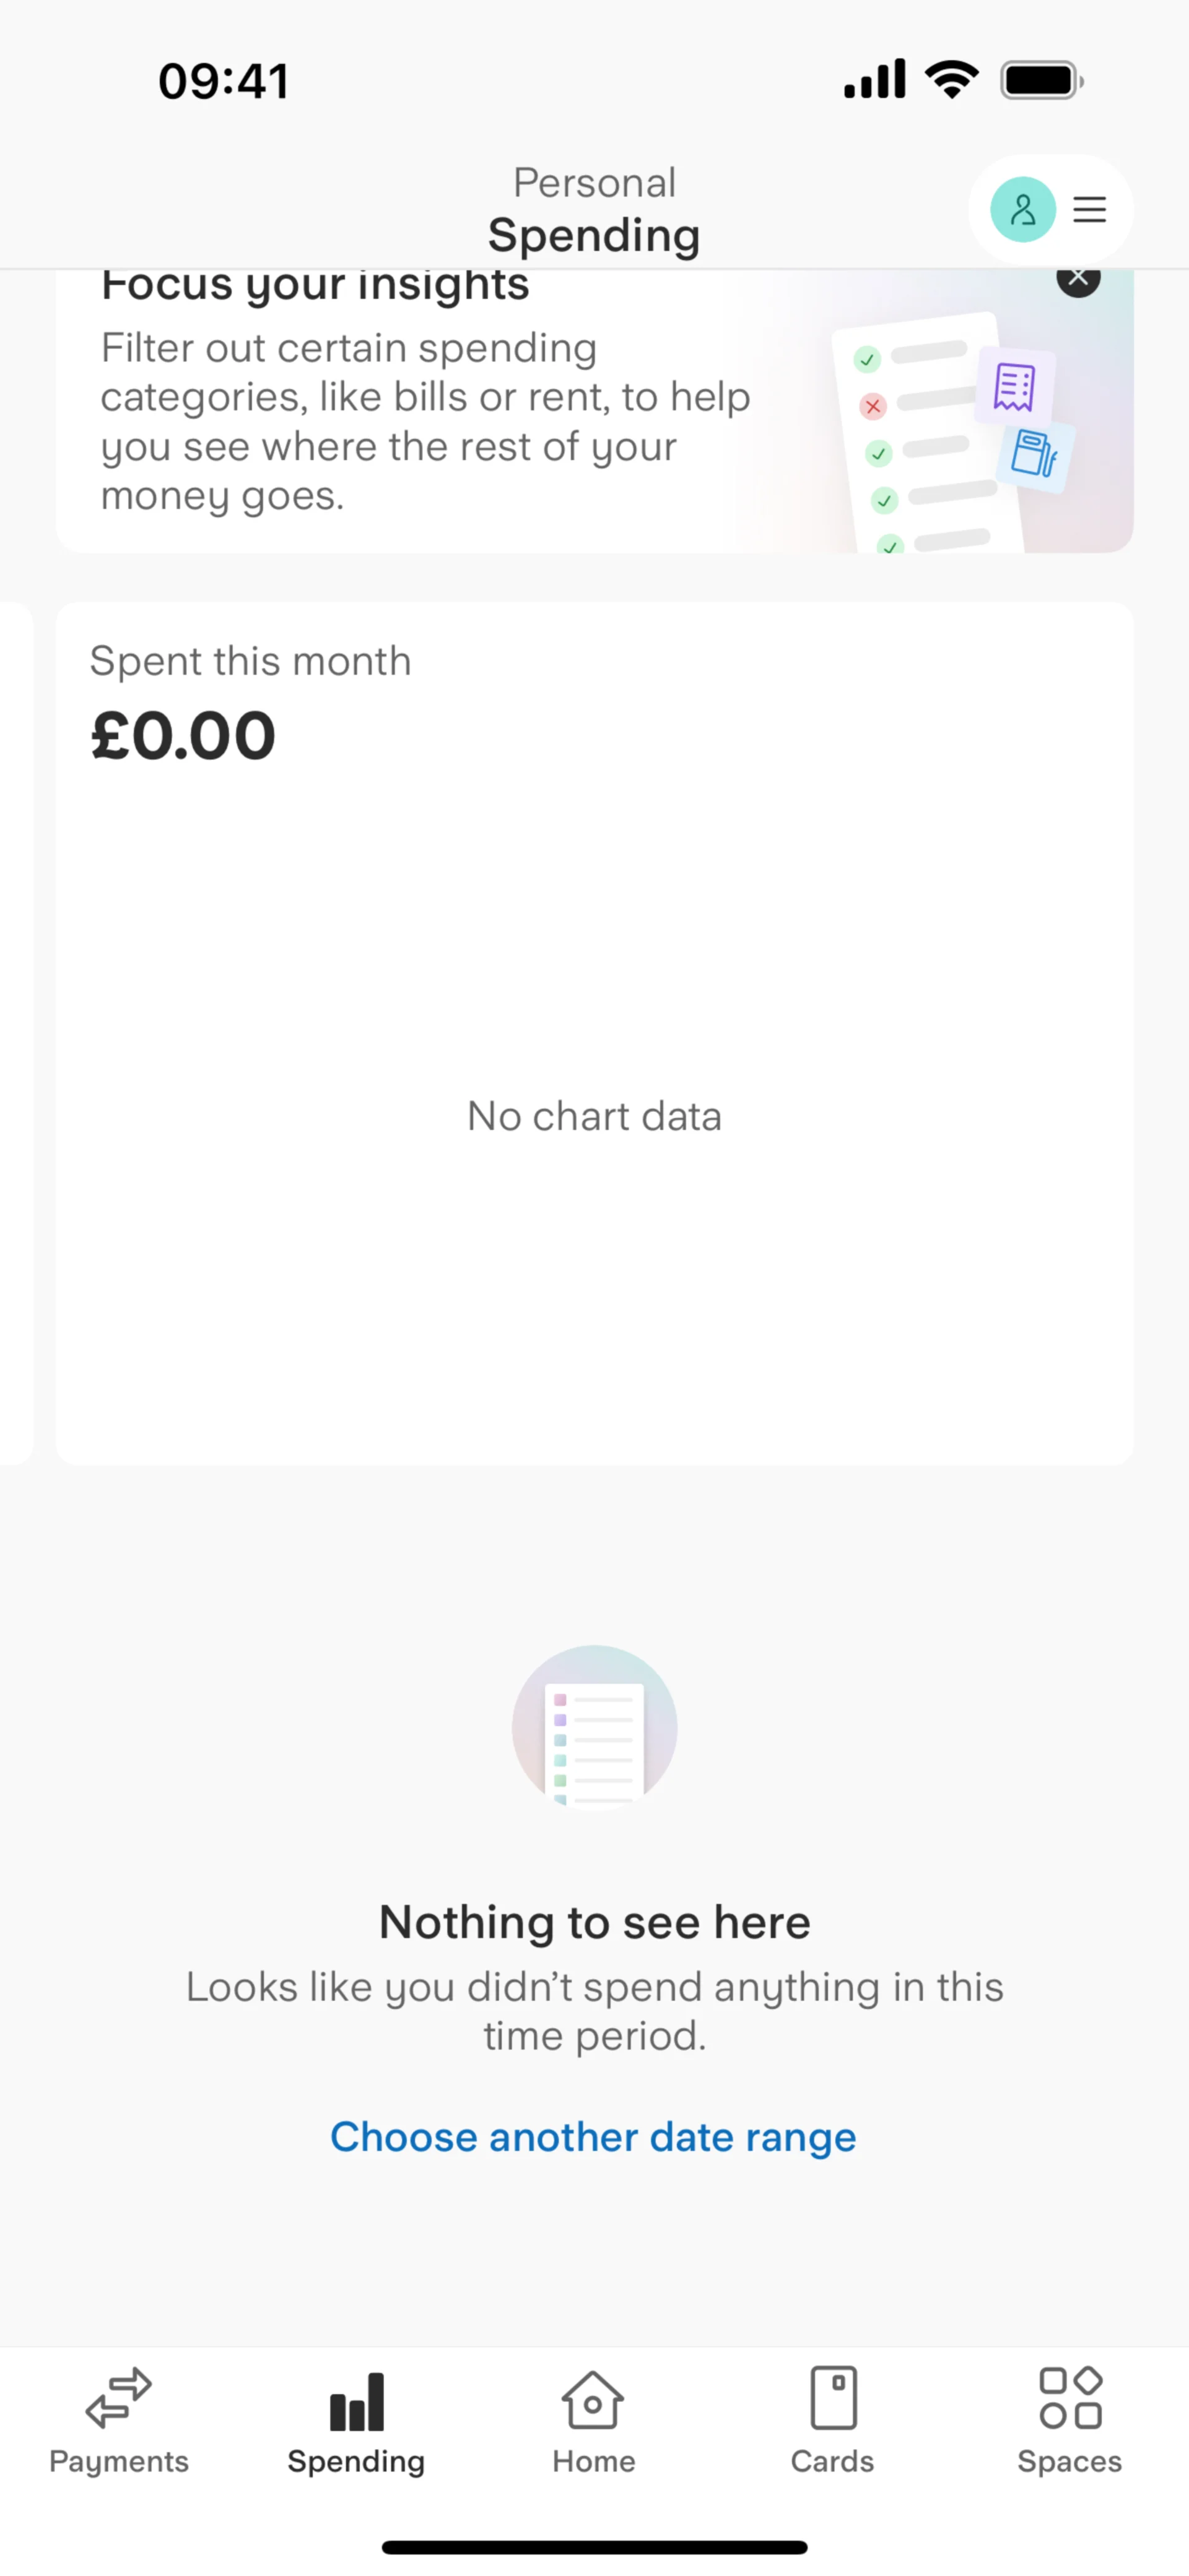This screenshot has width=1189, height=2576.
Task: Go to the Home tab
Action: pos(594,2418)
